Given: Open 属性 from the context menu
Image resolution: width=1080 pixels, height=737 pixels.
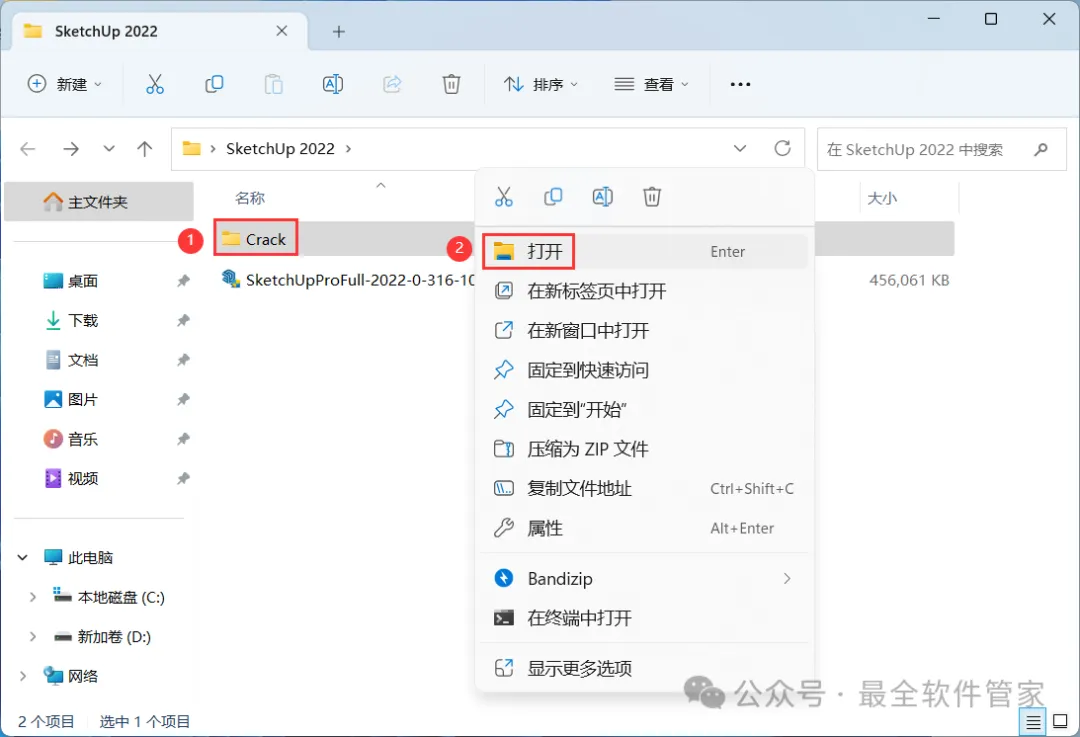Looking at the screenshot, I should tap(645, 528).
